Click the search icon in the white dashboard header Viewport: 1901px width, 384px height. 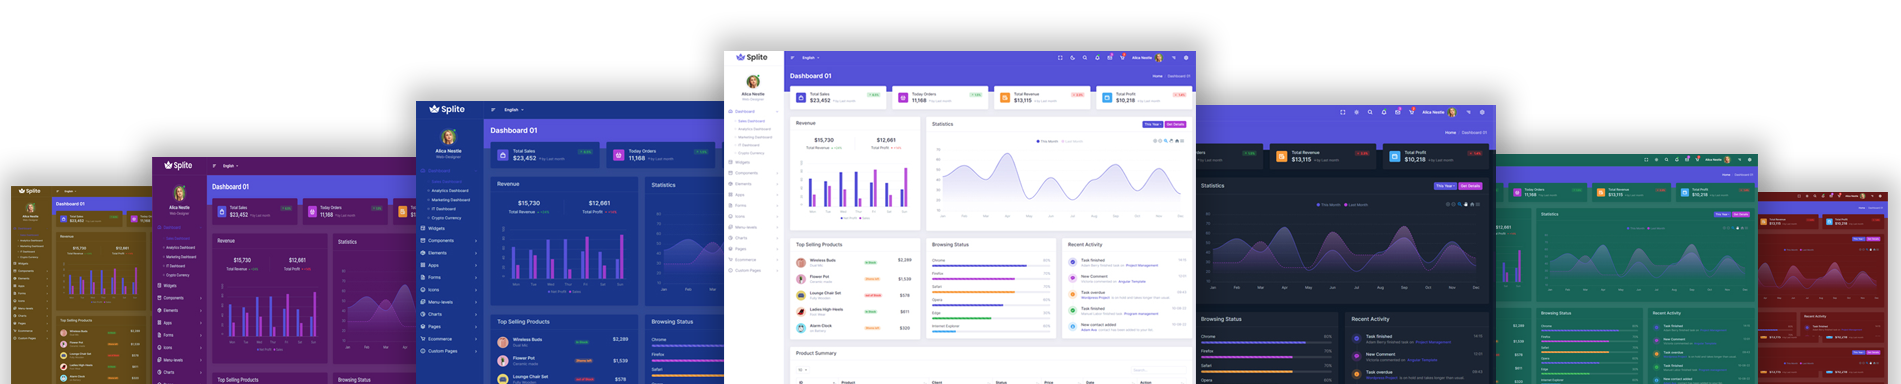click(1085, 58)
